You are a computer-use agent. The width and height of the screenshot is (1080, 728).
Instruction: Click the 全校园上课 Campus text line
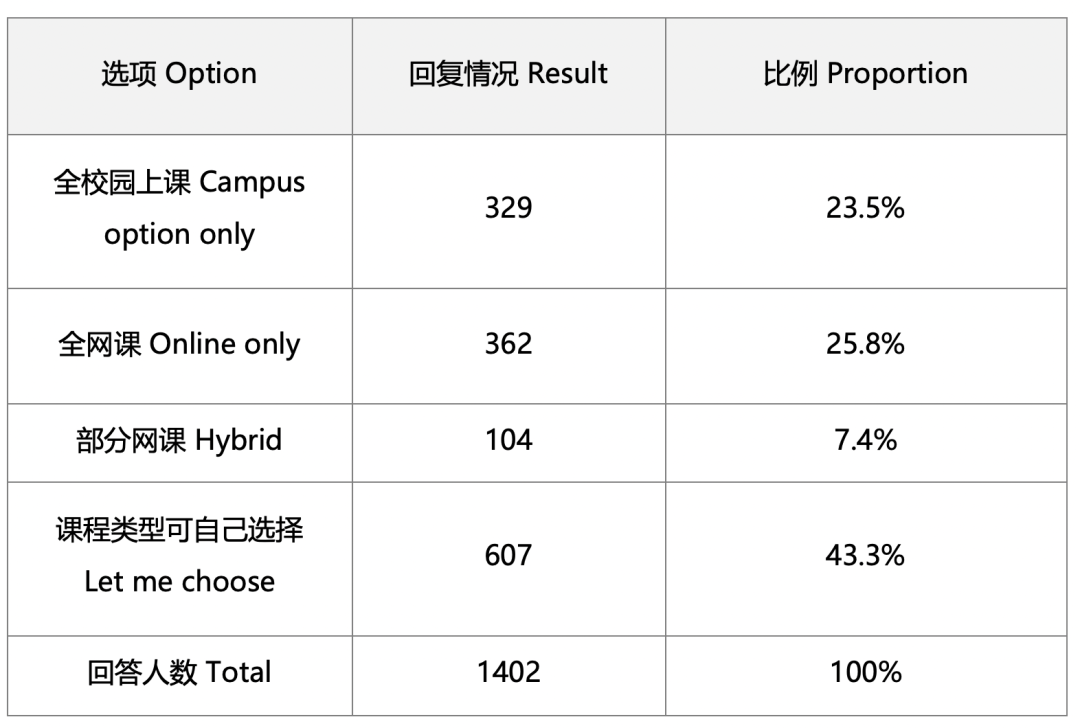(x=179, y=184)
